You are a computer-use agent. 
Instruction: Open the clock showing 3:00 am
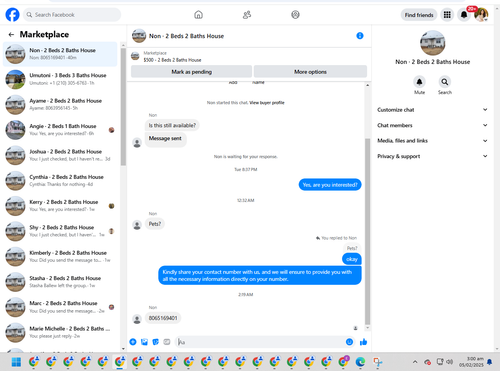point(471,362)
